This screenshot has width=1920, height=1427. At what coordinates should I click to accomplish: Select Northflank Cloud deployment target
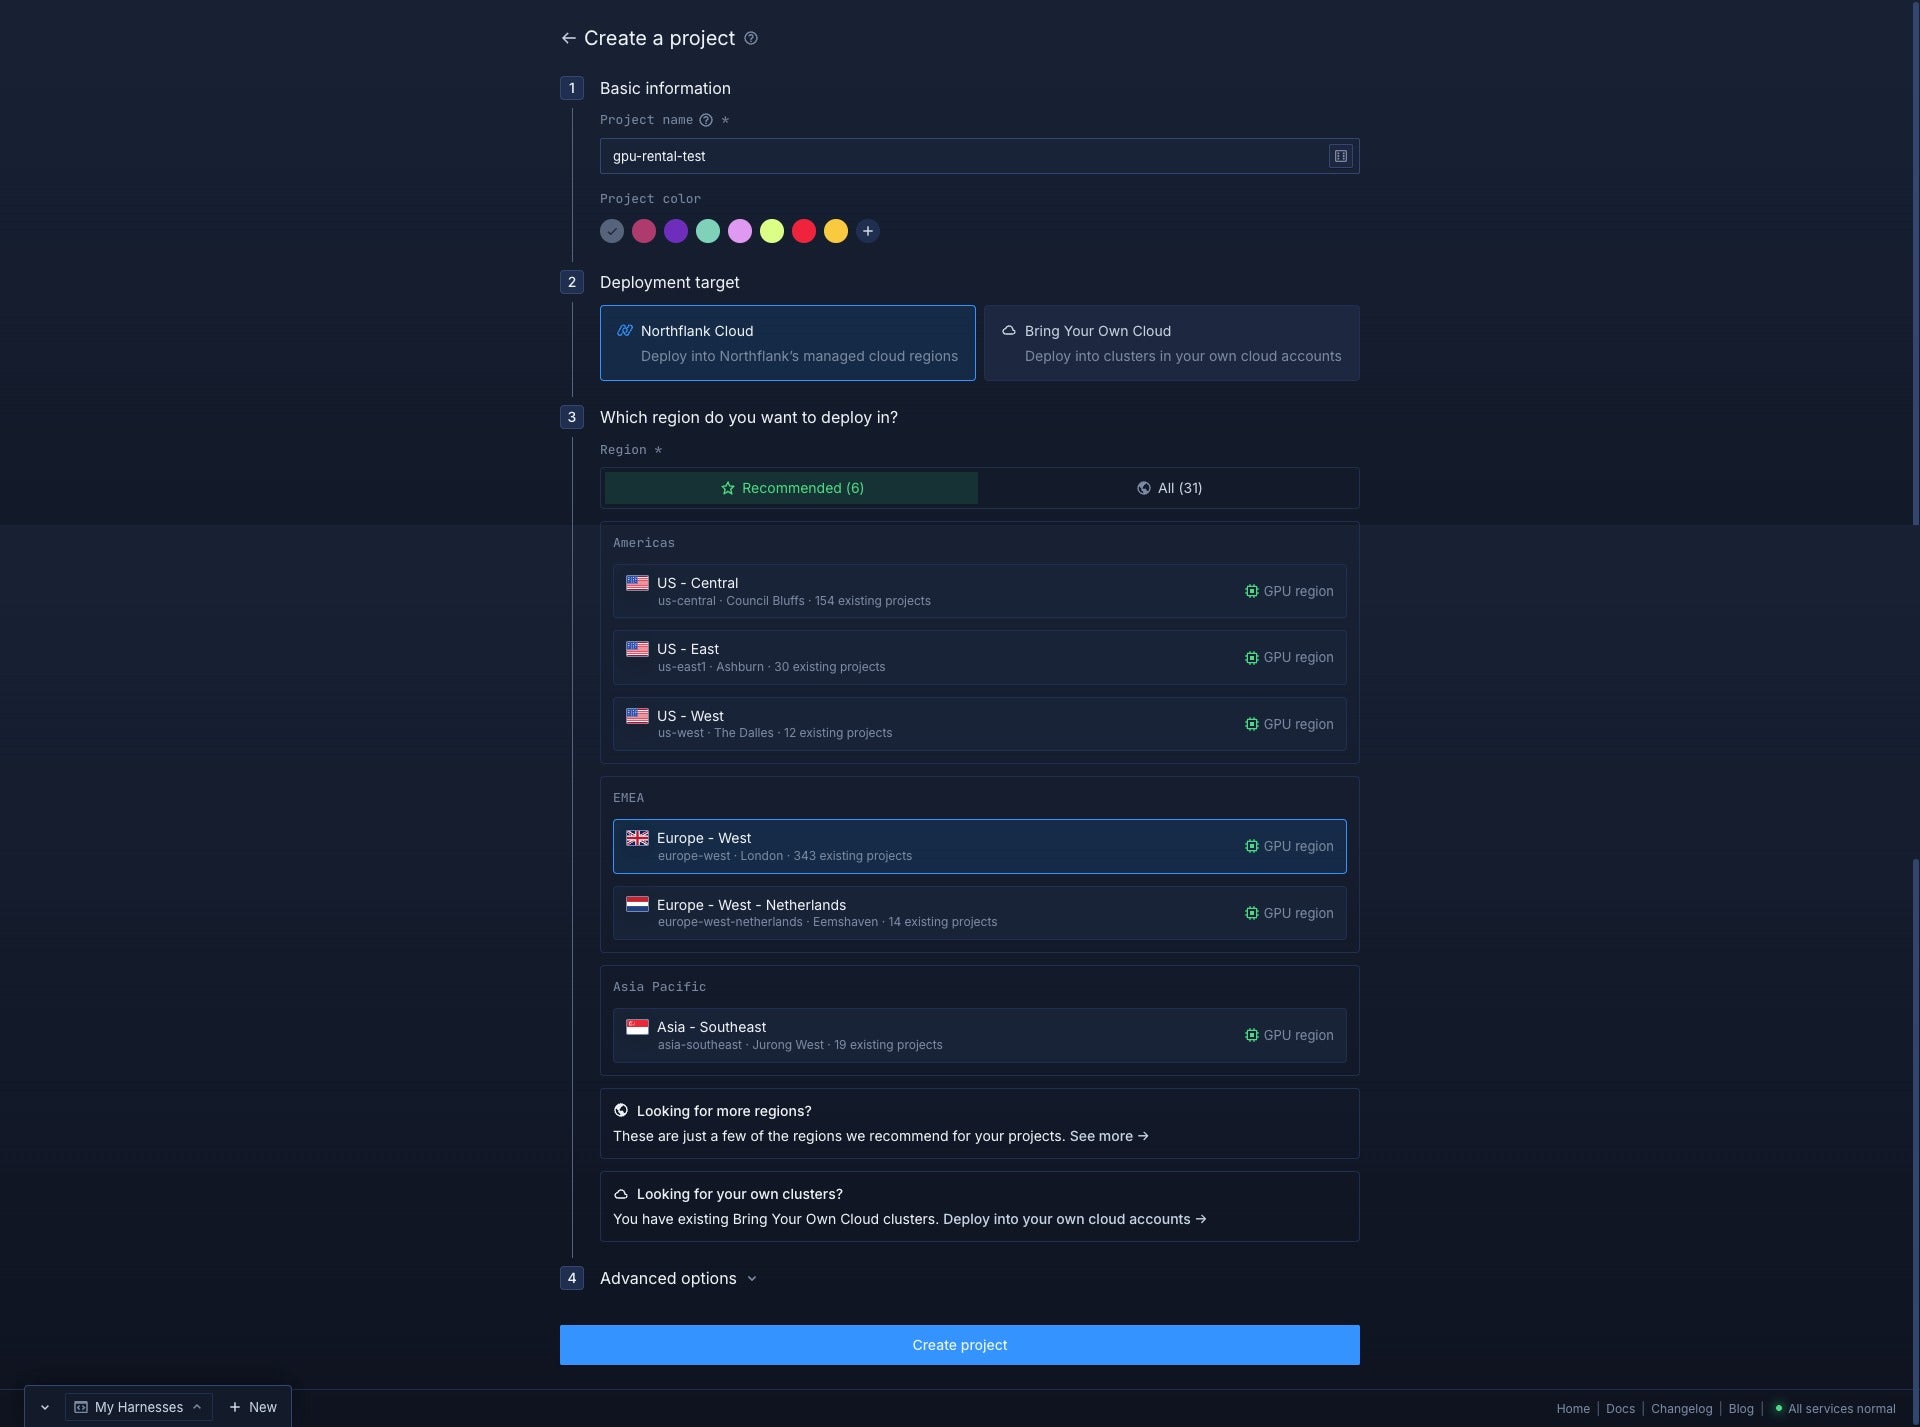(787, 343)
